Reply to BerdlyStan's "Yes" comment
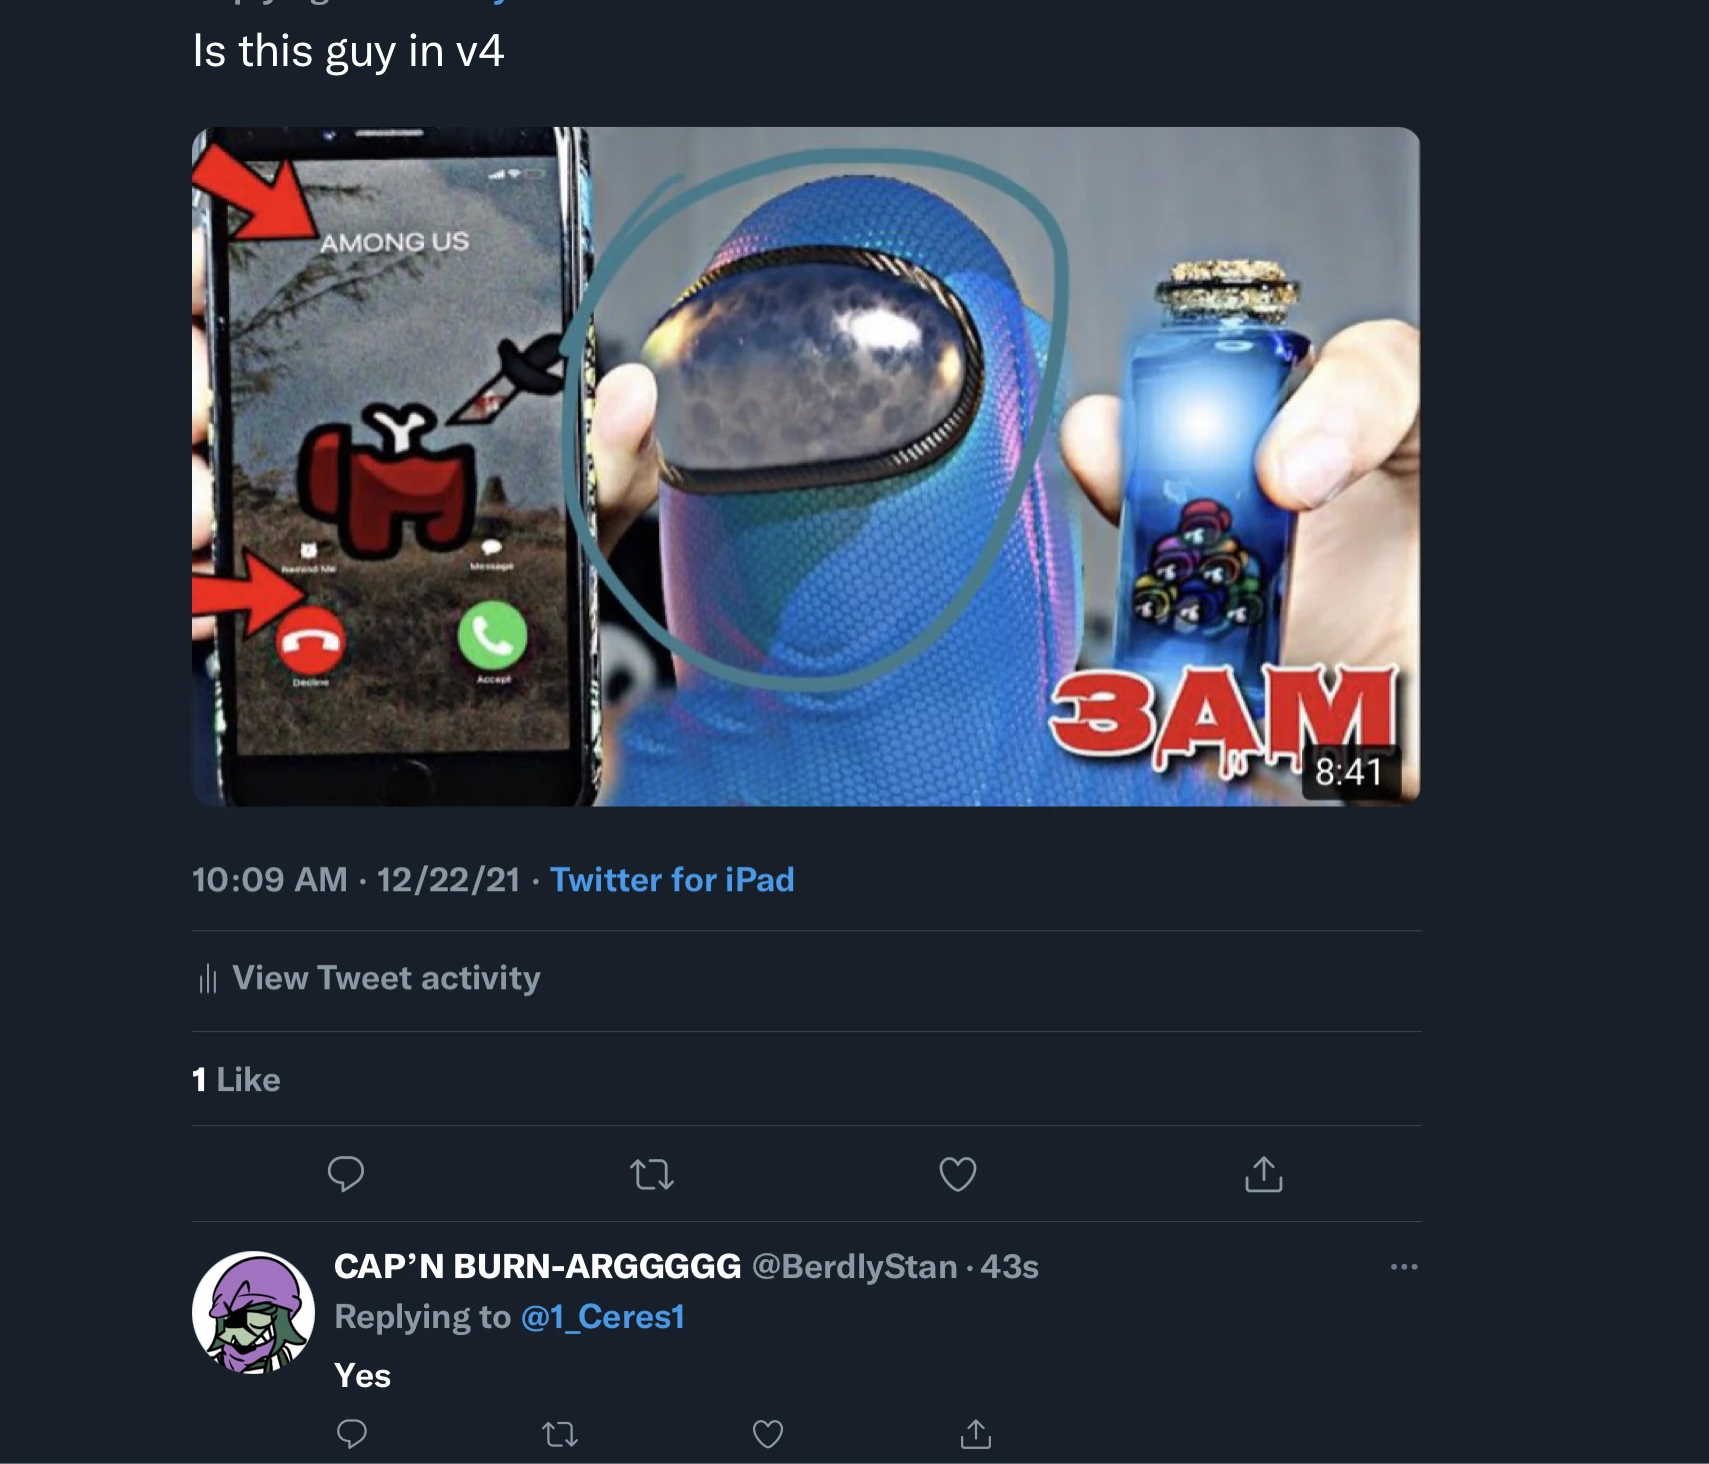The width and height of the screenshot is (1709, 1464). tap(351, 1434)
